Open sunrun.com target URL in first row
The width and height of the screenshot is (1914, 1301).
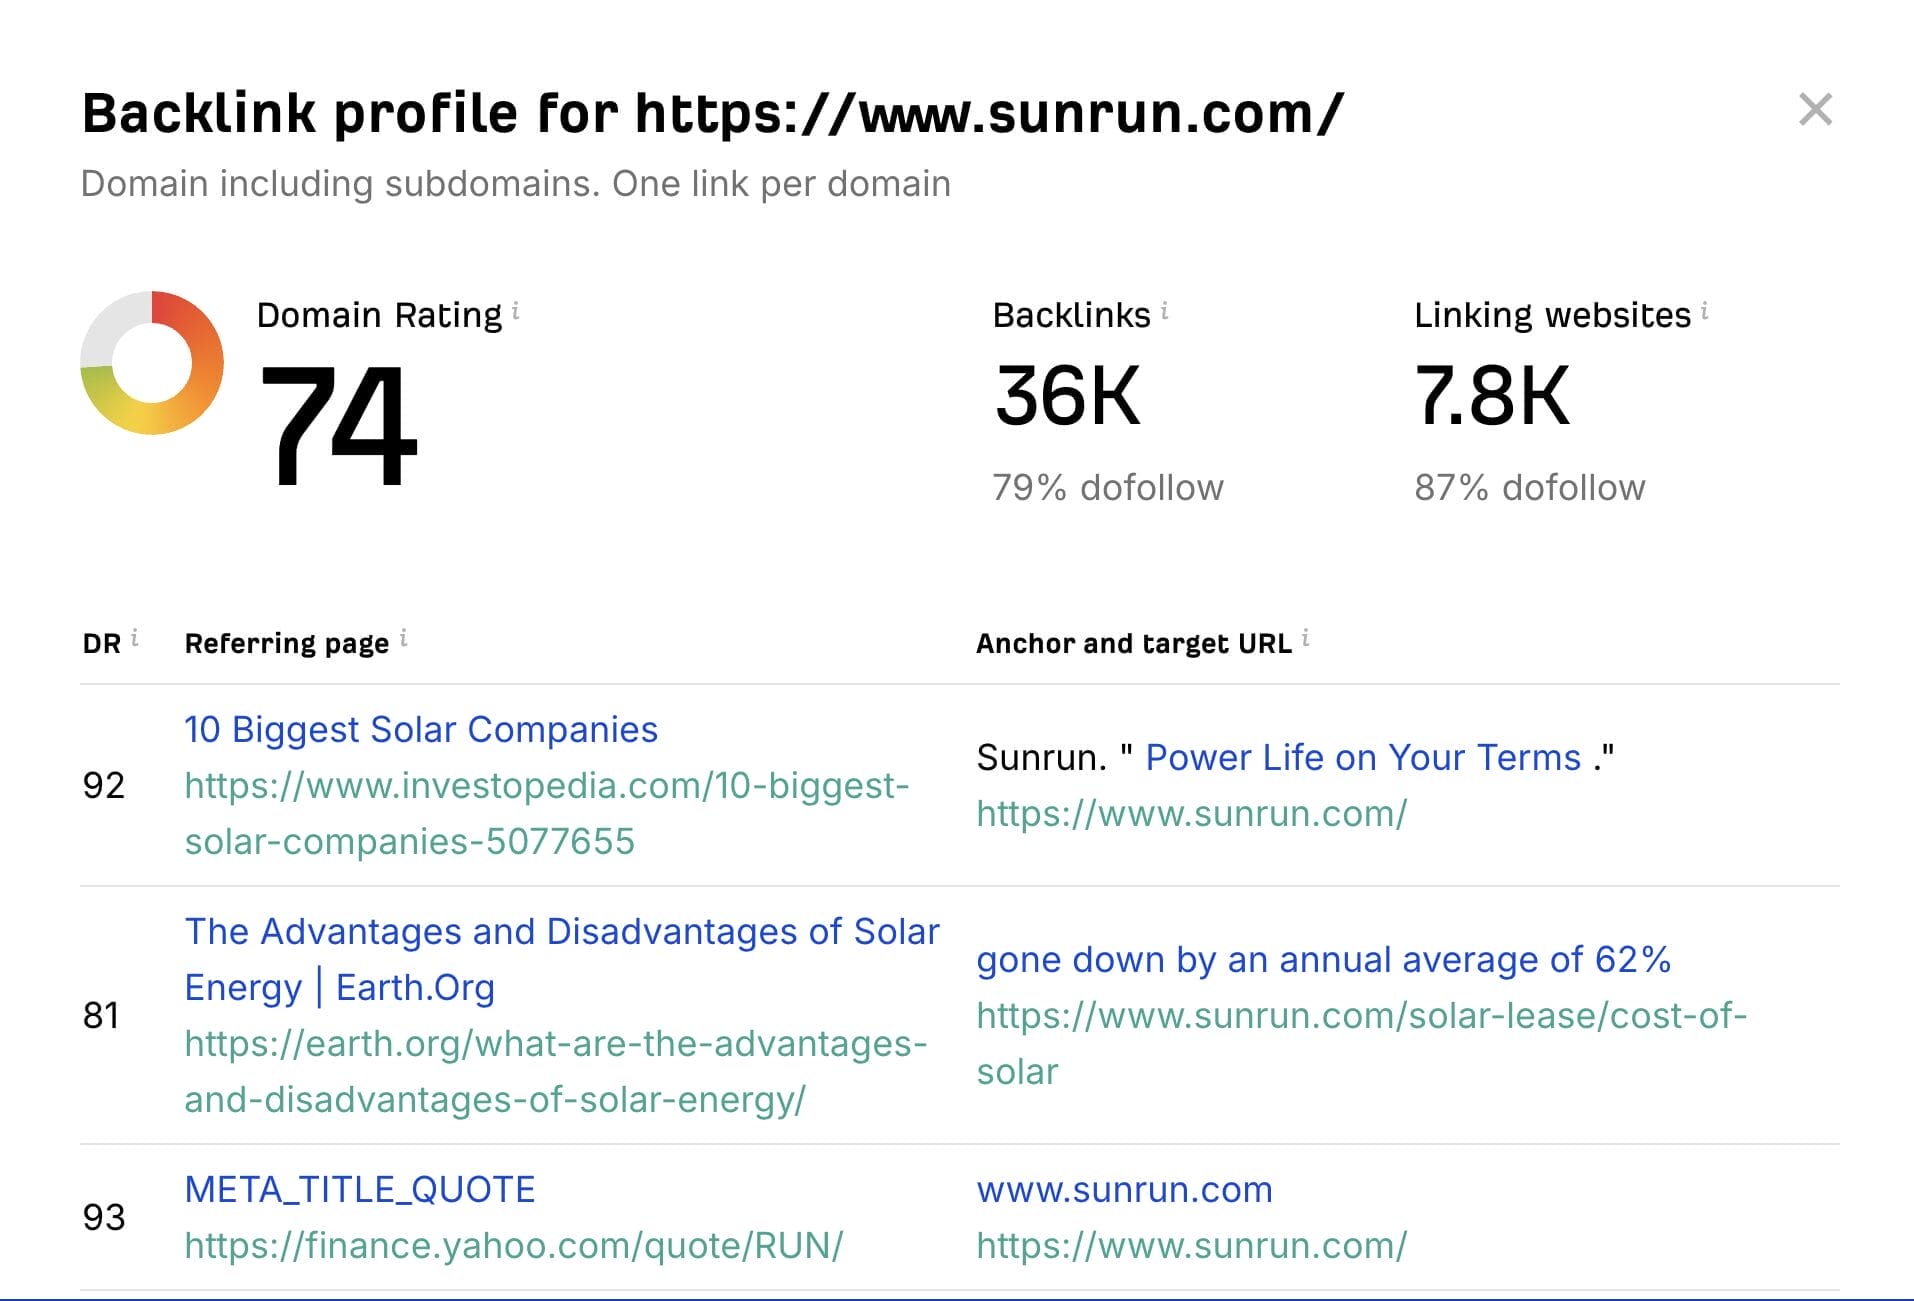coord(1191,813)
